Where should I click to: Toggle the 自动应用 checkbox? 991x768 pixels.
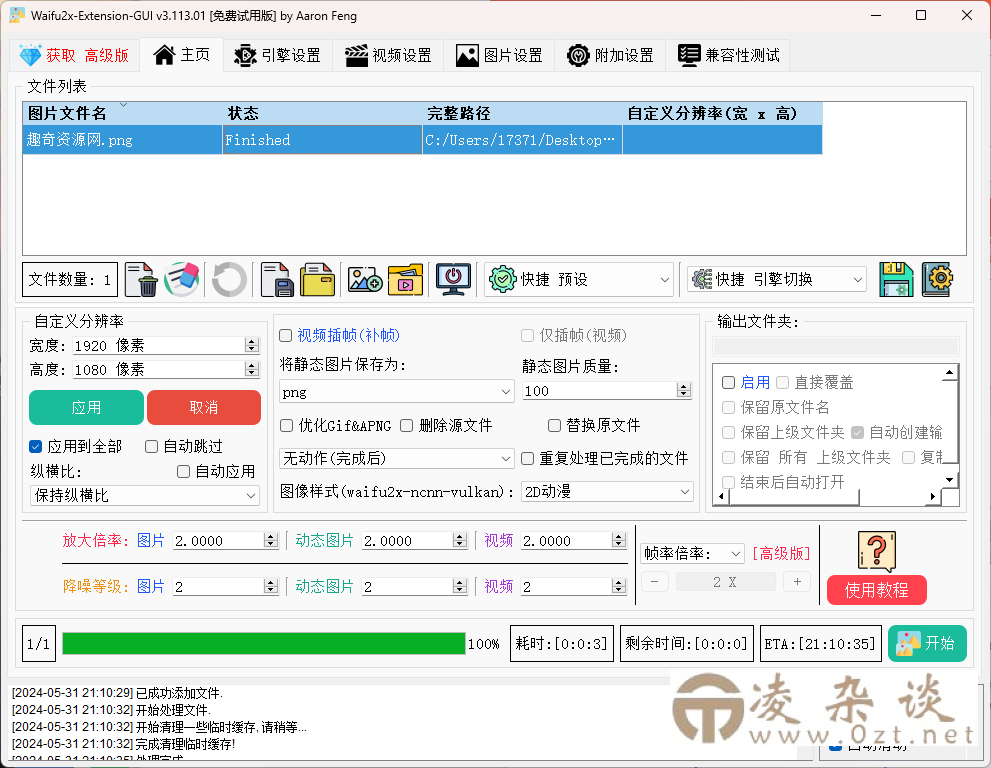point(183,472)
